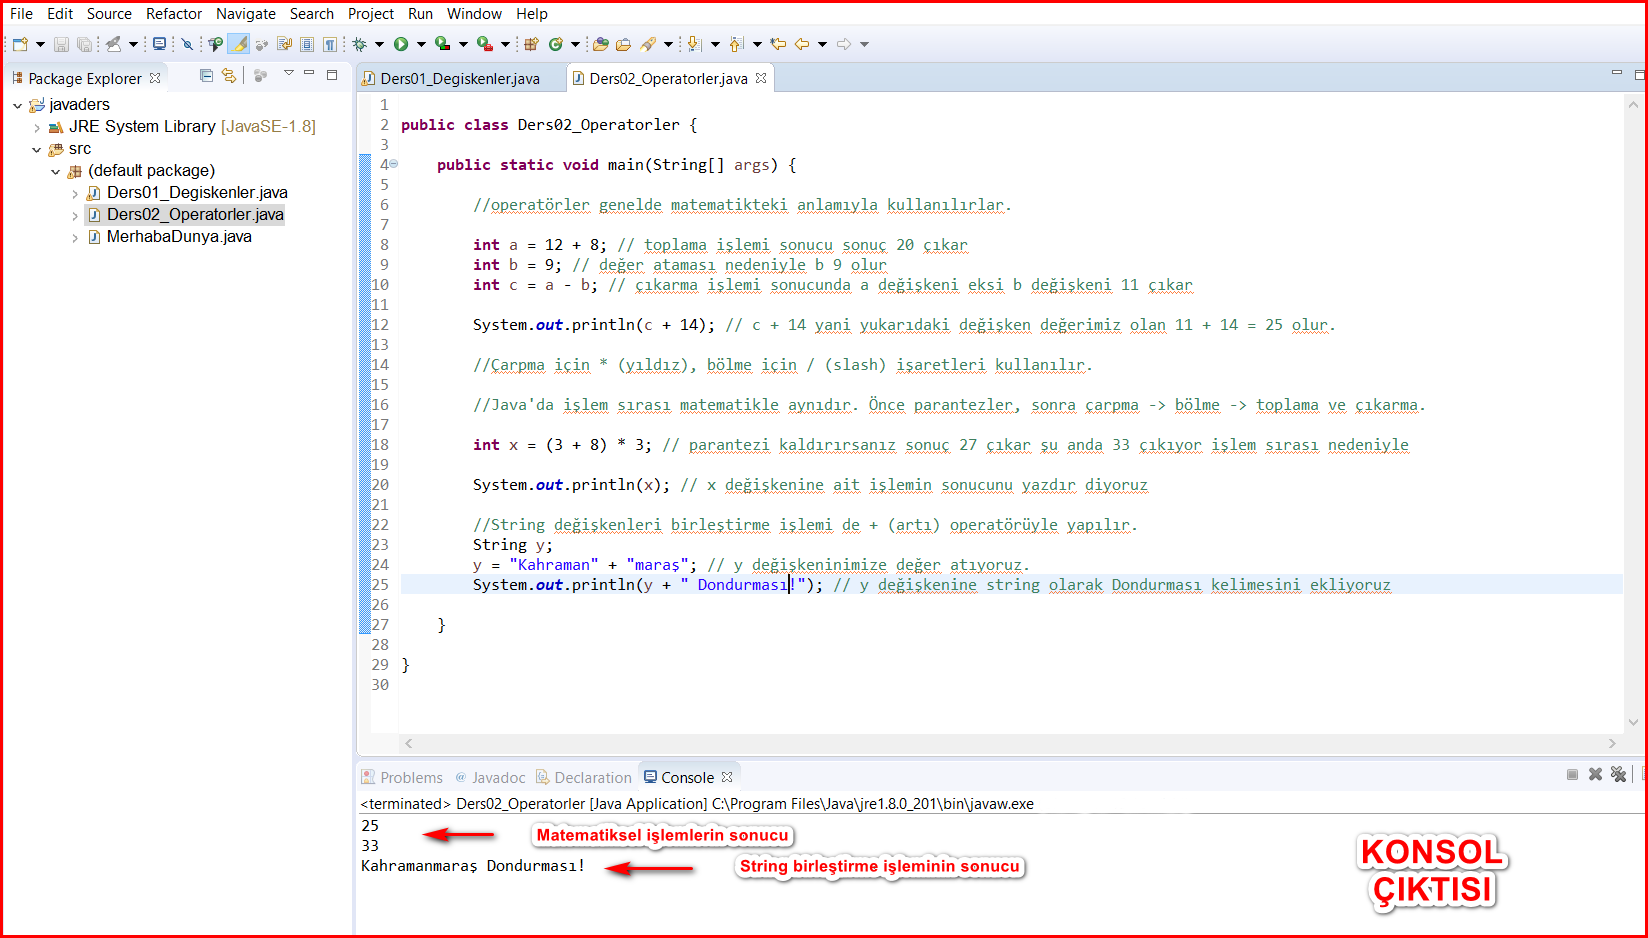Toggle Link with Editor in Package Explorer
The image size is (1648, 938).
229,76
